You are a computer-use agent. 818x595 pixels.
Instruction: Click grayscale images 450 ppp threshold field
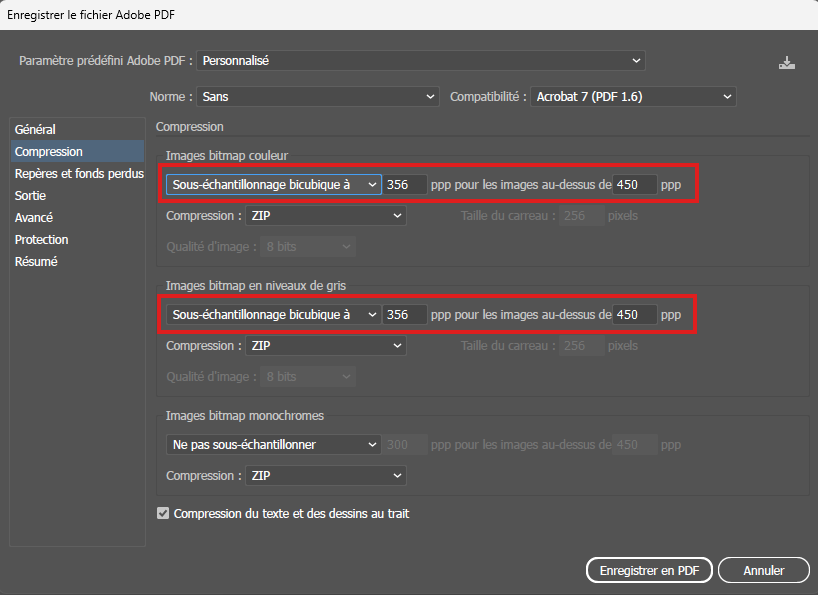(634, 315)
